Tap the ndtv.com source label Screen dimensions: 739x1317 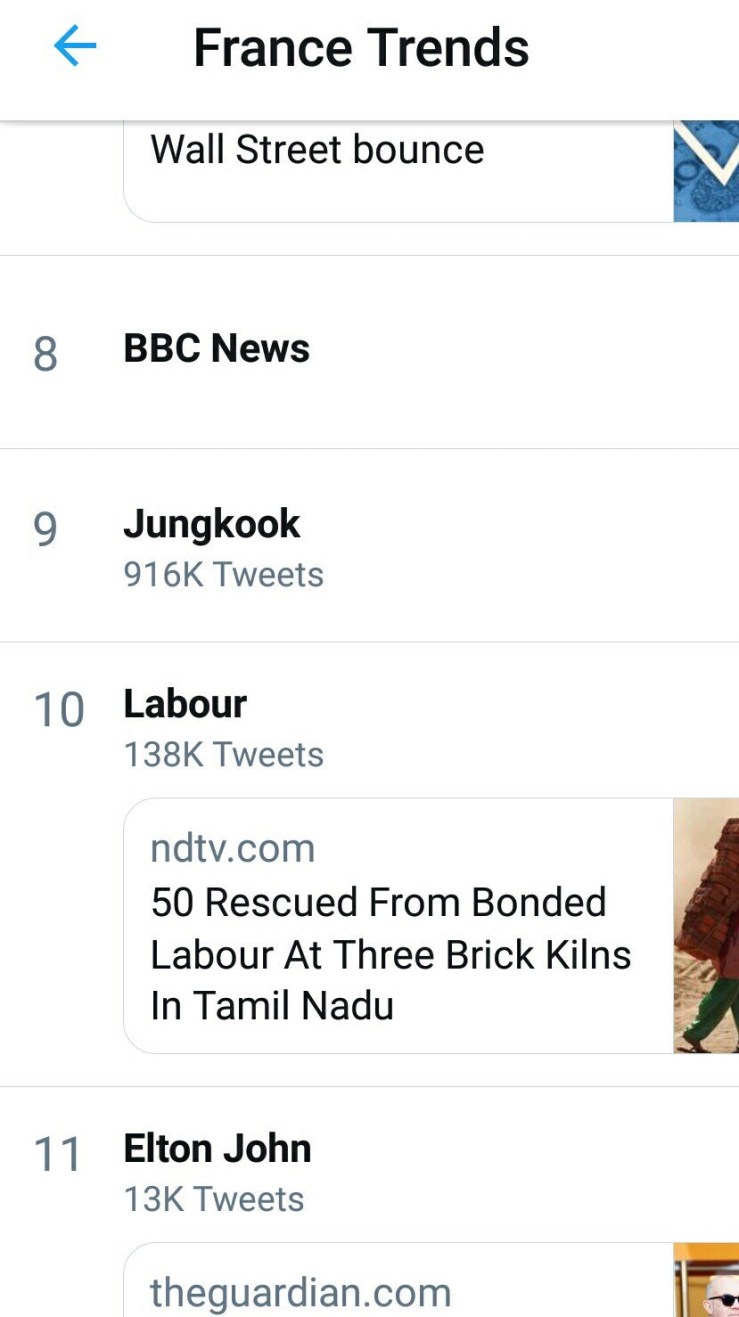point(232,849)
